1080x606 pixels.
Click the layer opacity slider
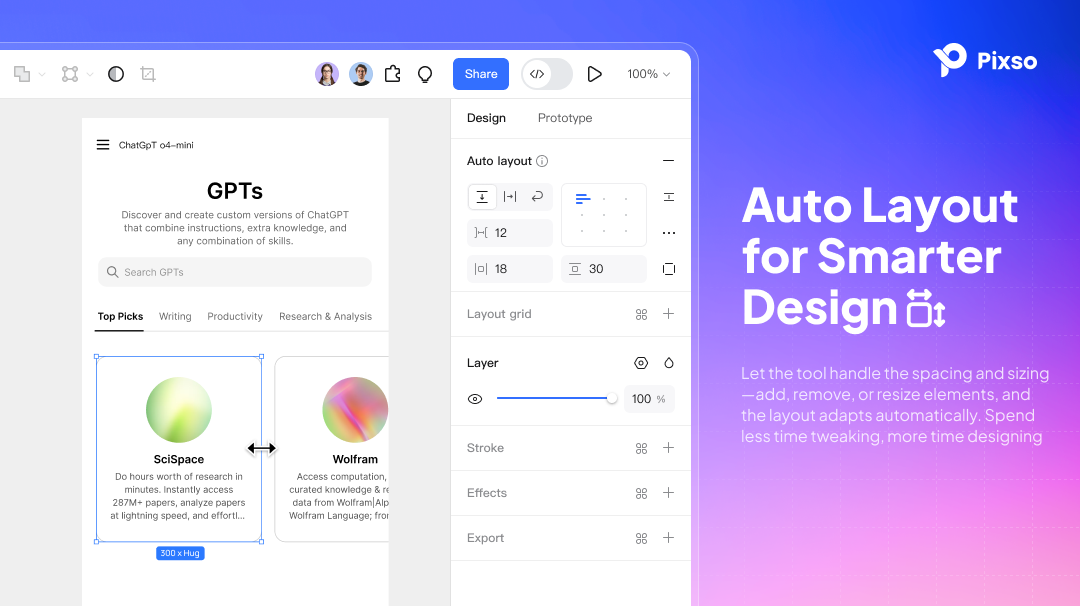pos(557,398)
